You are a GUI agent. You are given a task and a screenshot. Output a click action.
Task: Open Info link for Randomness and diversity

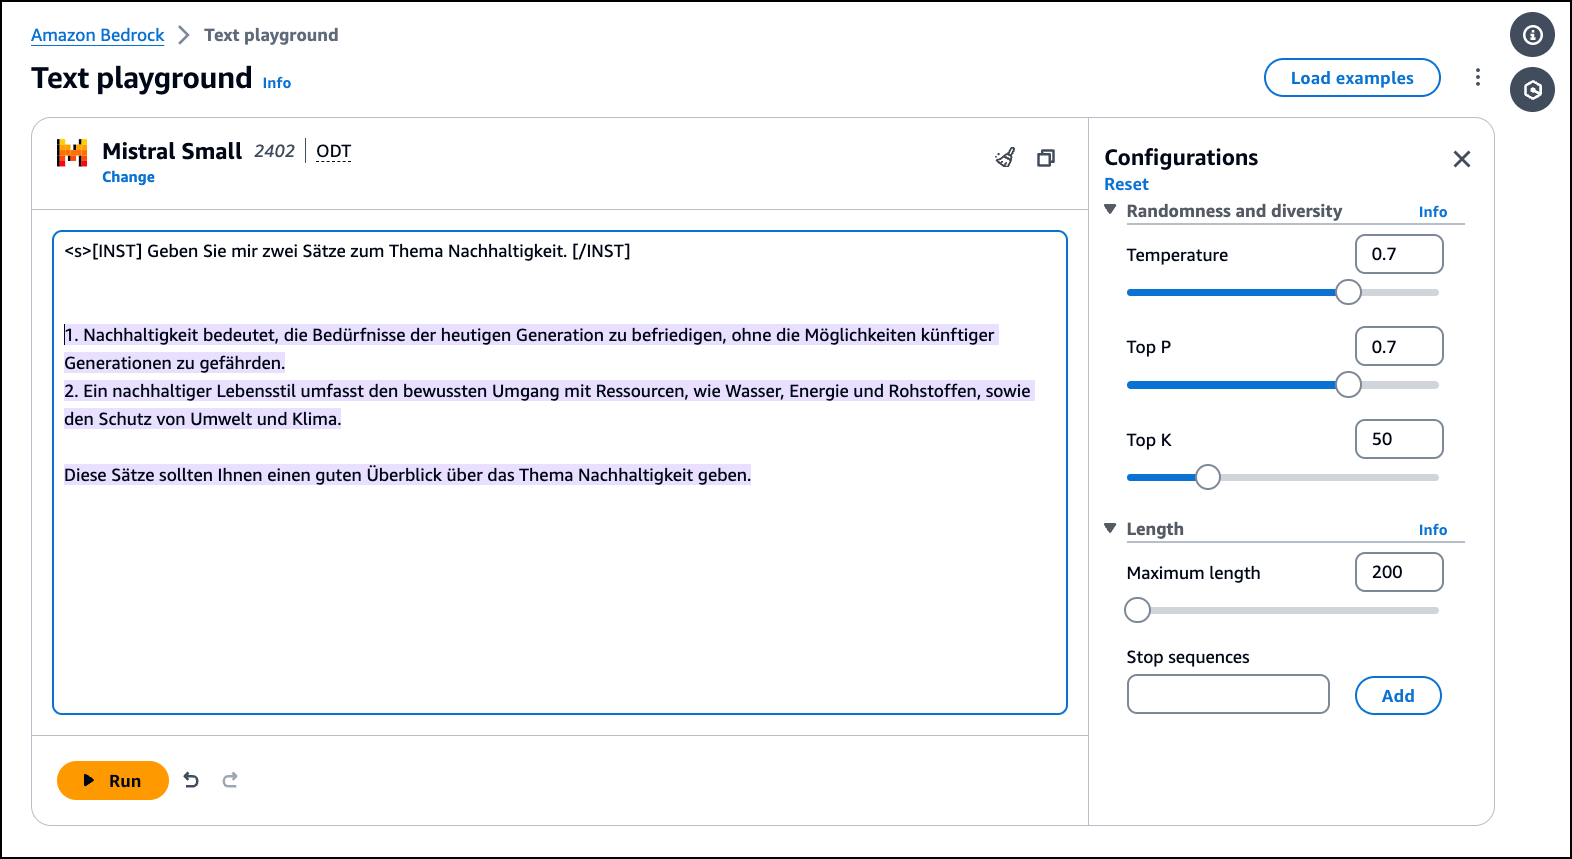[1433, 212]
